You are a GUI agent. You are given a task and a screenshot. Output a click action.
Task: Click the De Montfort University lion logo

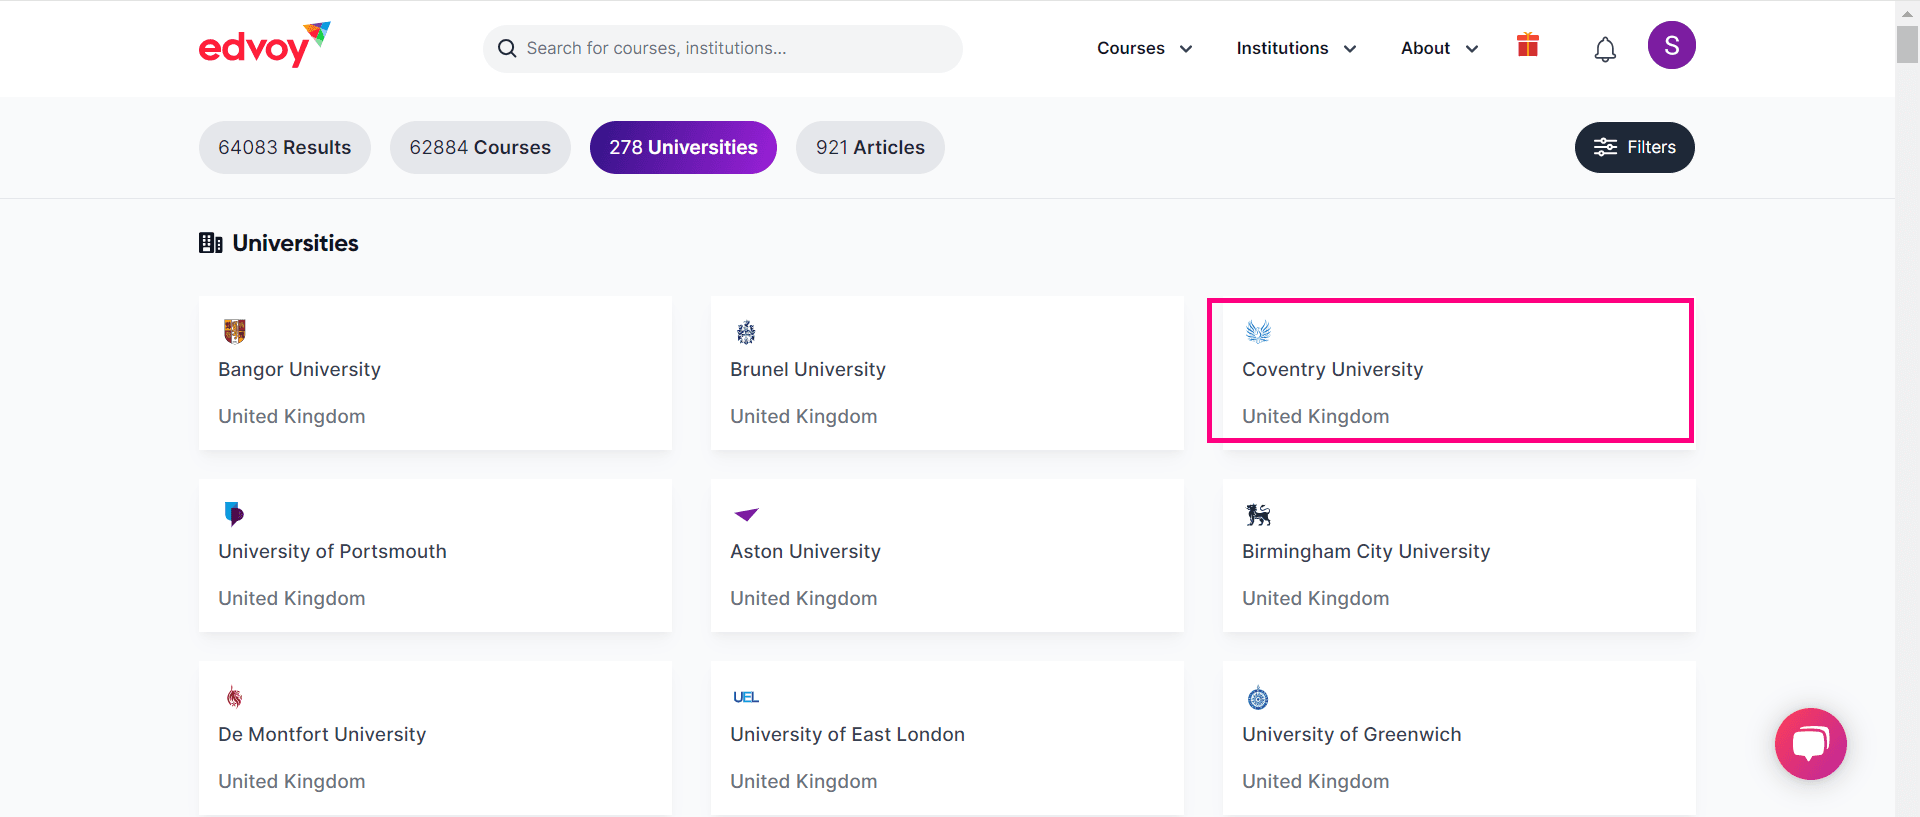[x=234, y=697]
